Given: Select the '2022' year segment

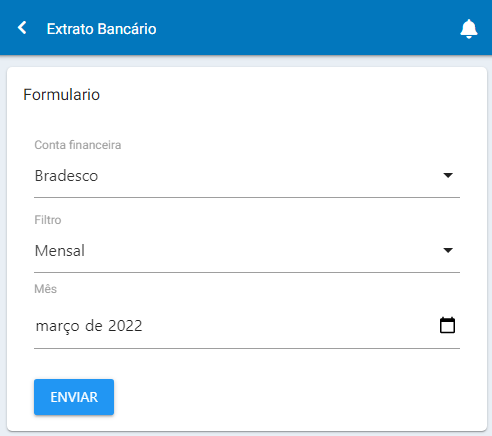Looking at the screenshot, I should (125, 326).
